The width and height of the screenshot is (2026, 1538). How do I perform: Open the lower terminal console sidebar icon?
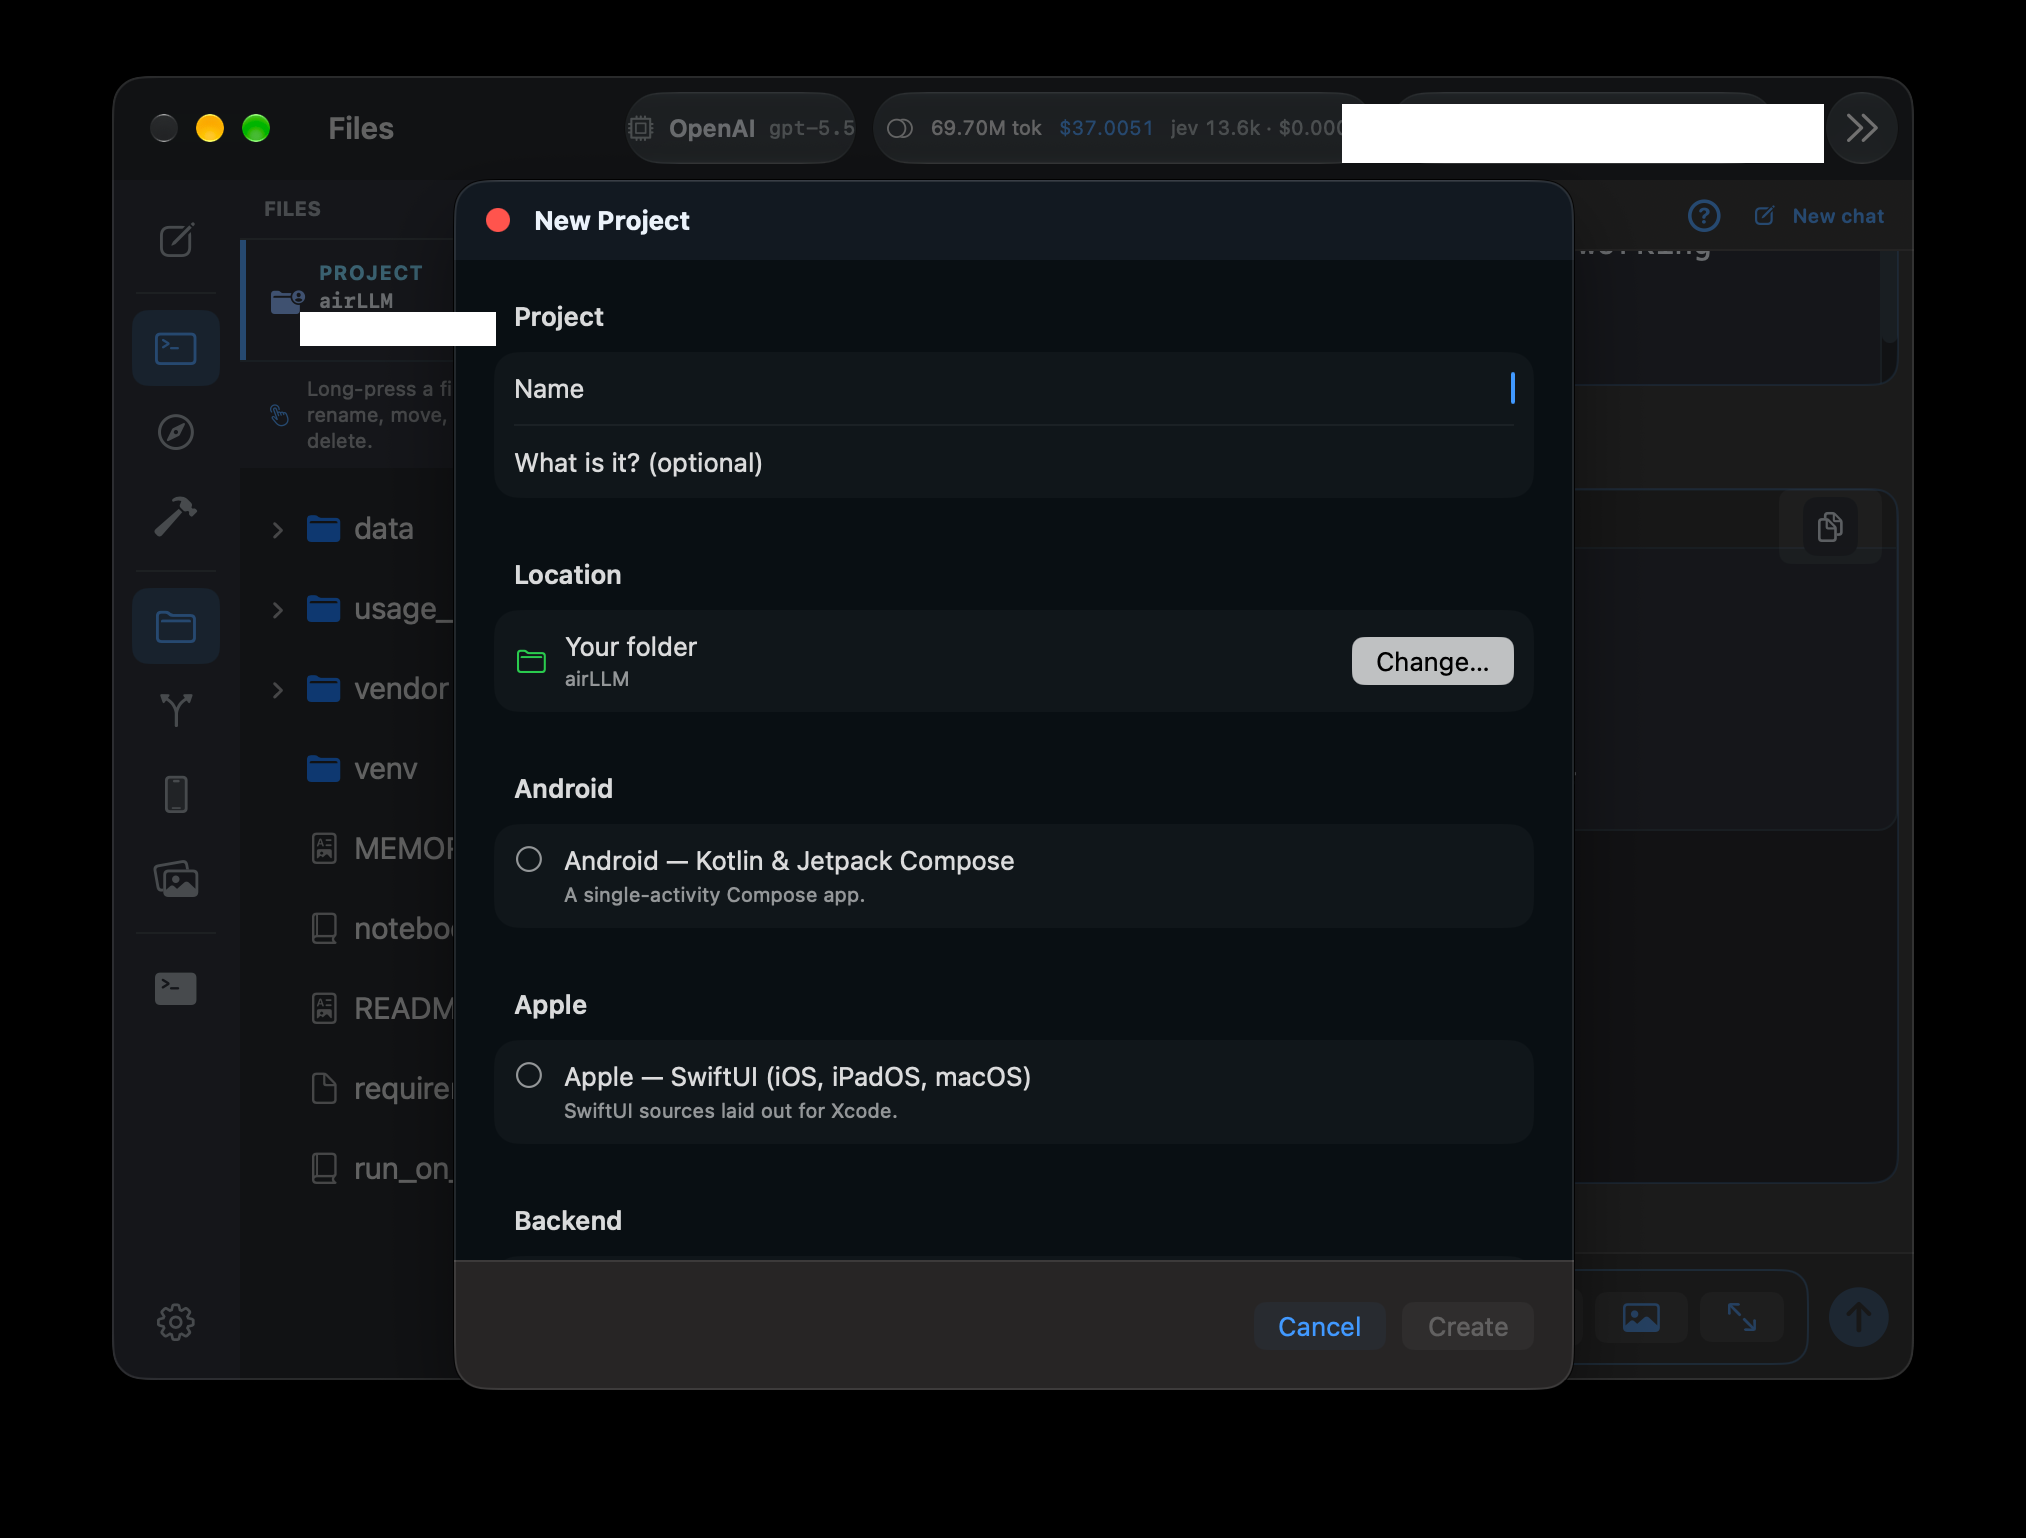pyautogui.click(x=176, y=988)
